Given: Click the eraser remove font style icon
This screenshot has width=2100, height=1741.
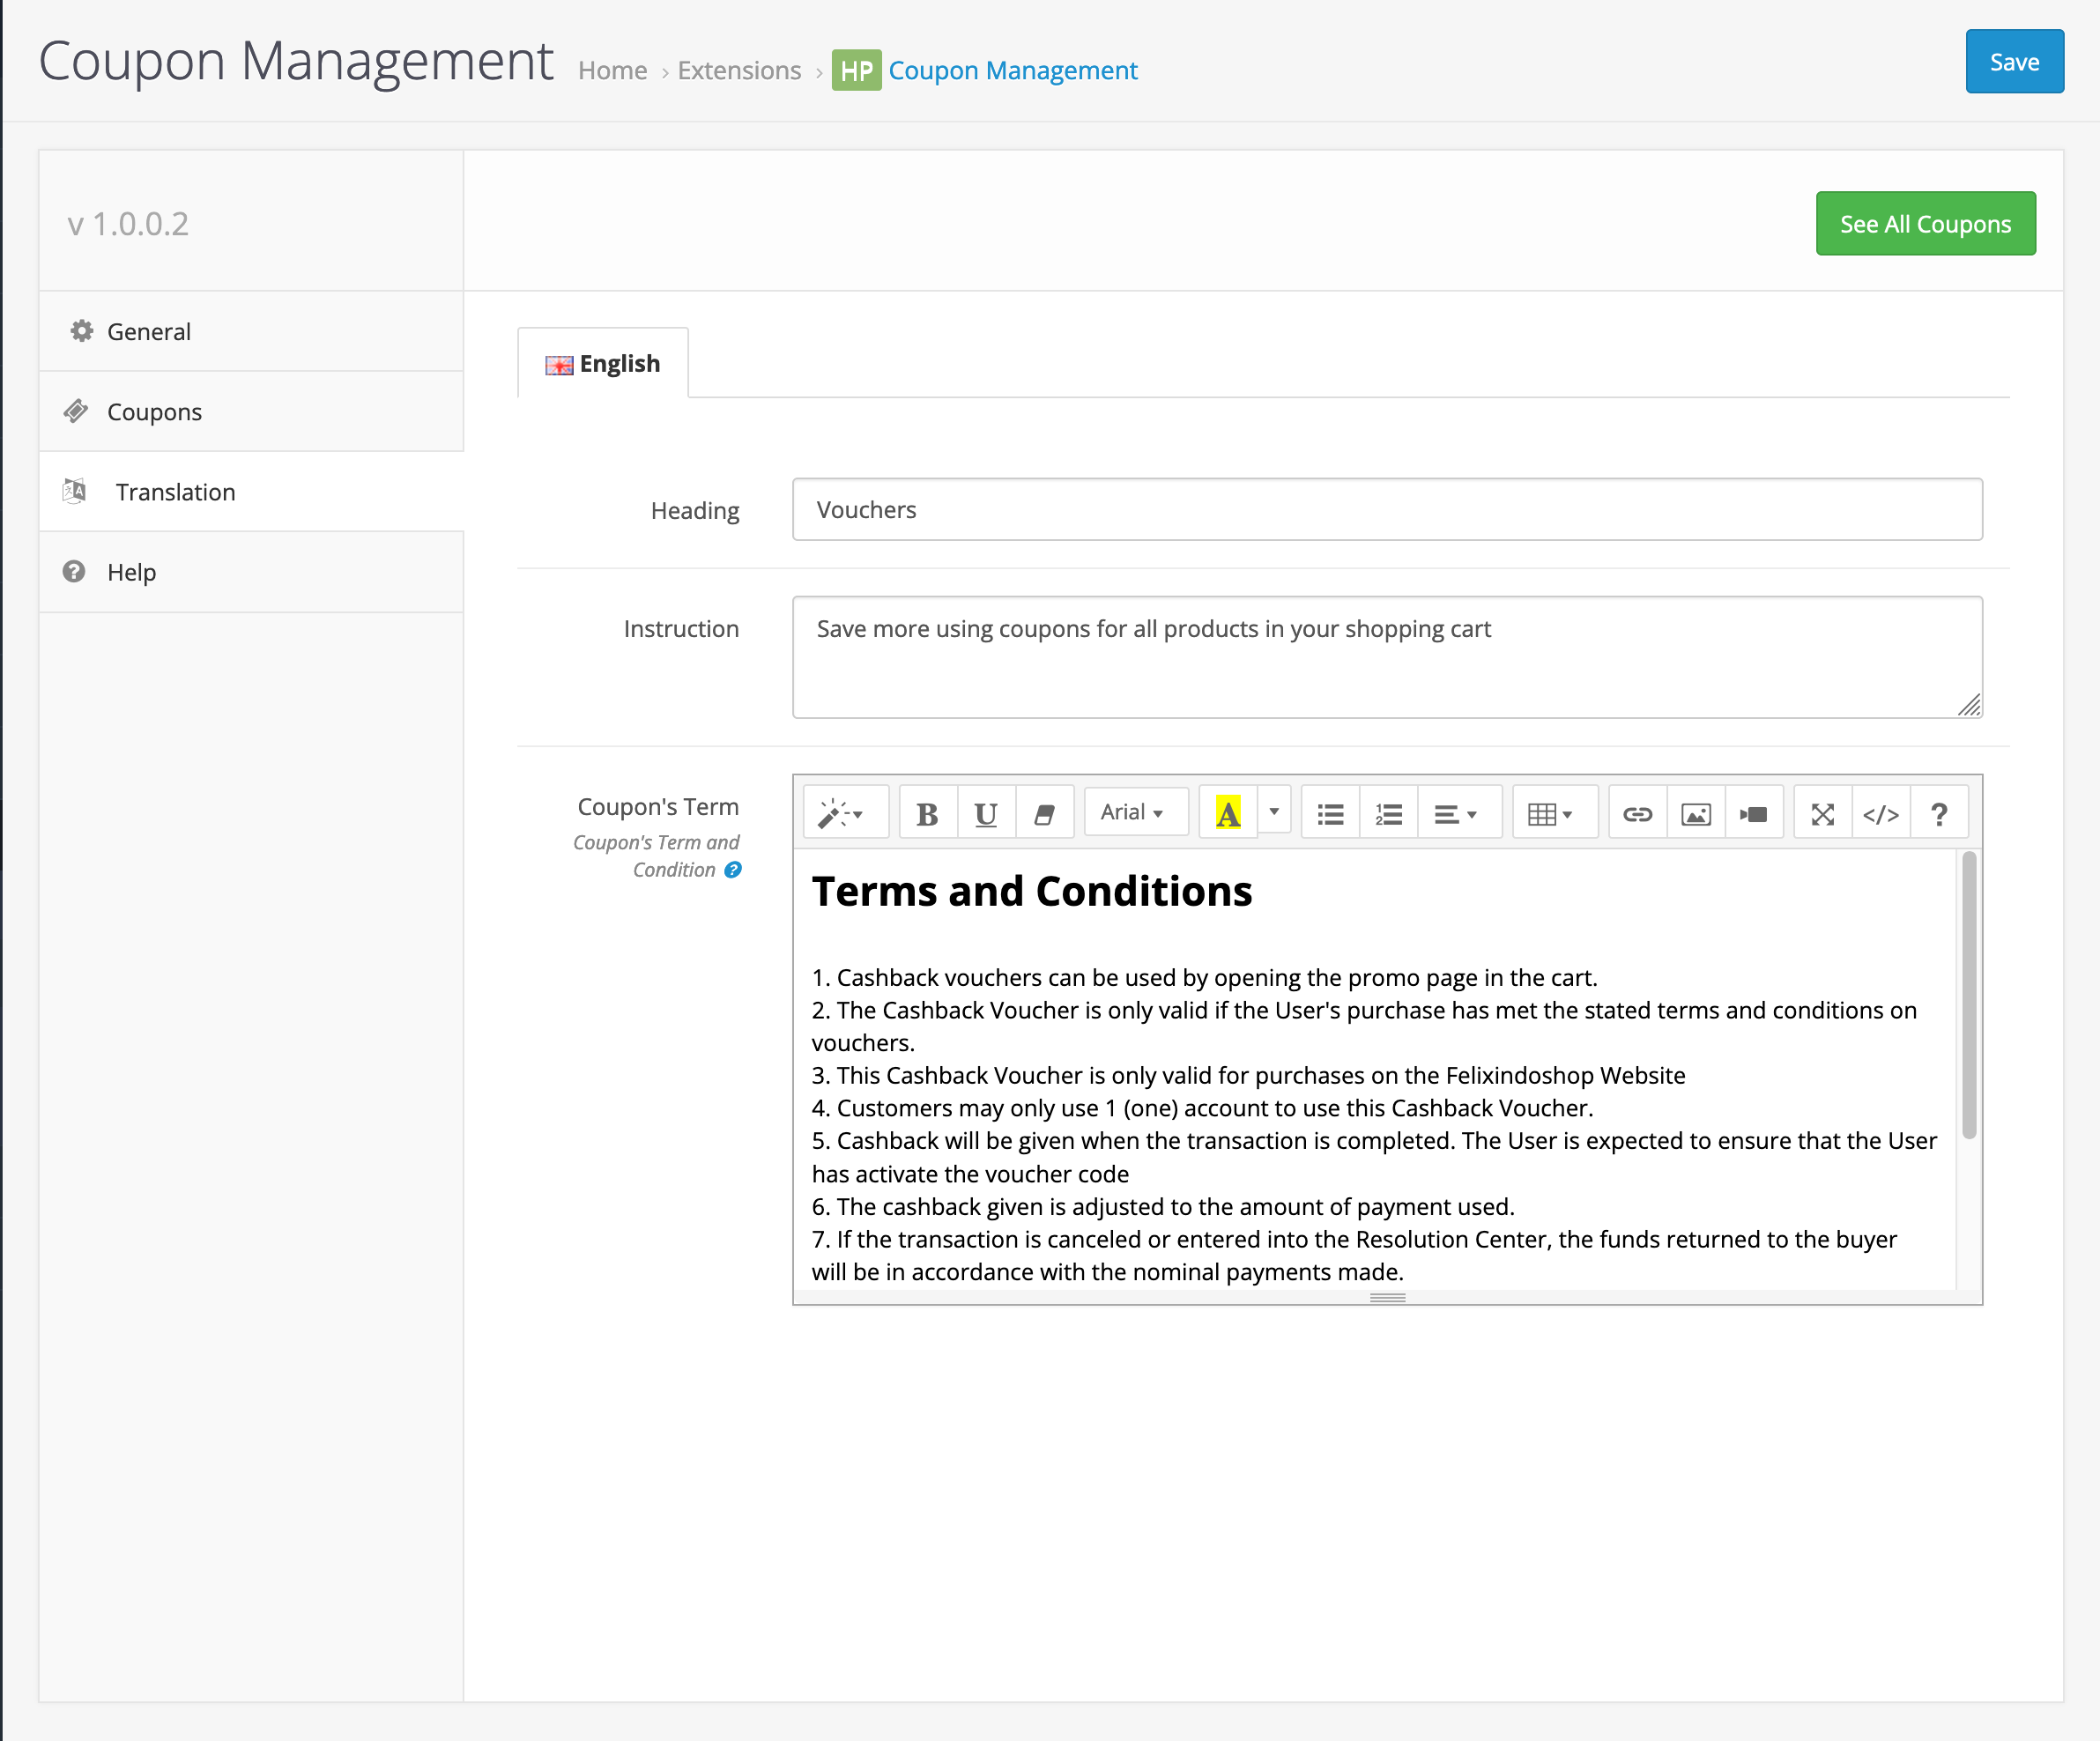Looking at the screenshot, I should pyautogui.click(x=1044, y=813).
